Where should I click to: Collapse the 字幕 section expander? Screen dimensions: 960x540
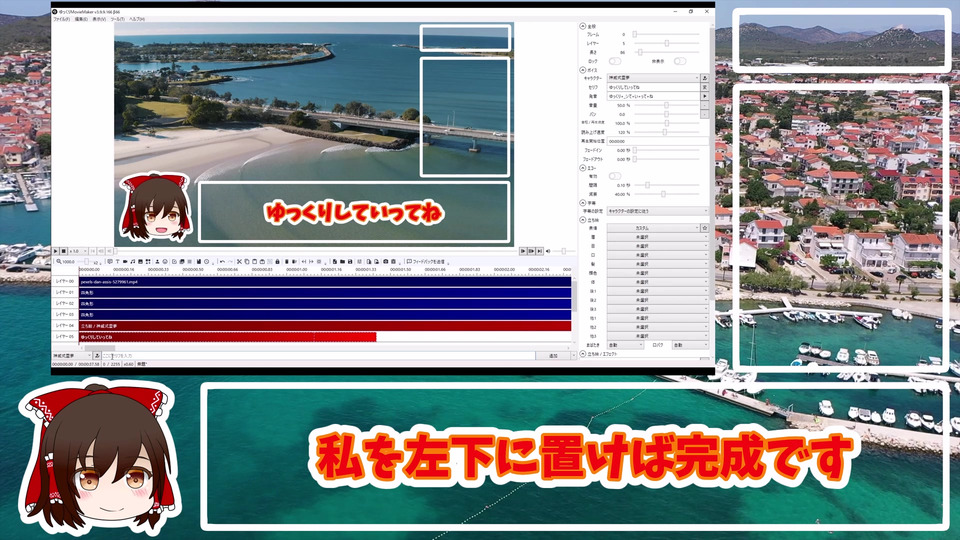(x=583, y=203)
